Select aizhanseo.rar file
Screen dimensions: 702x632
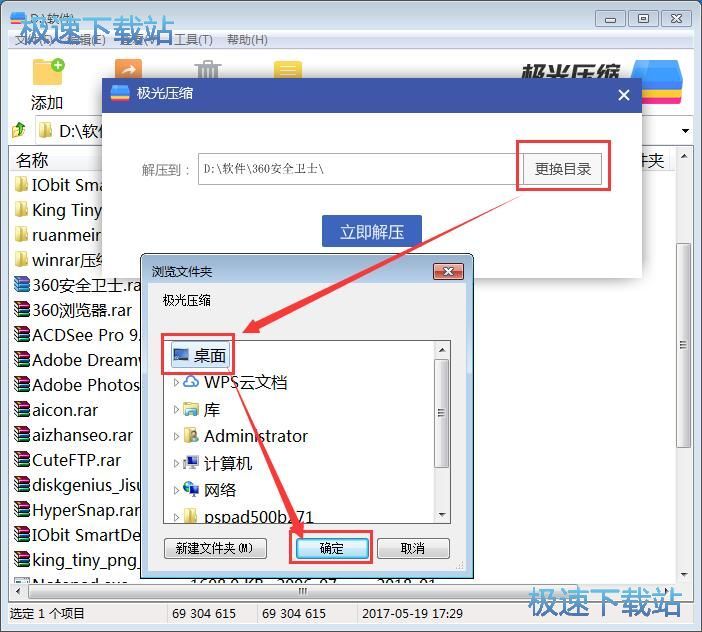coord(73,436)
